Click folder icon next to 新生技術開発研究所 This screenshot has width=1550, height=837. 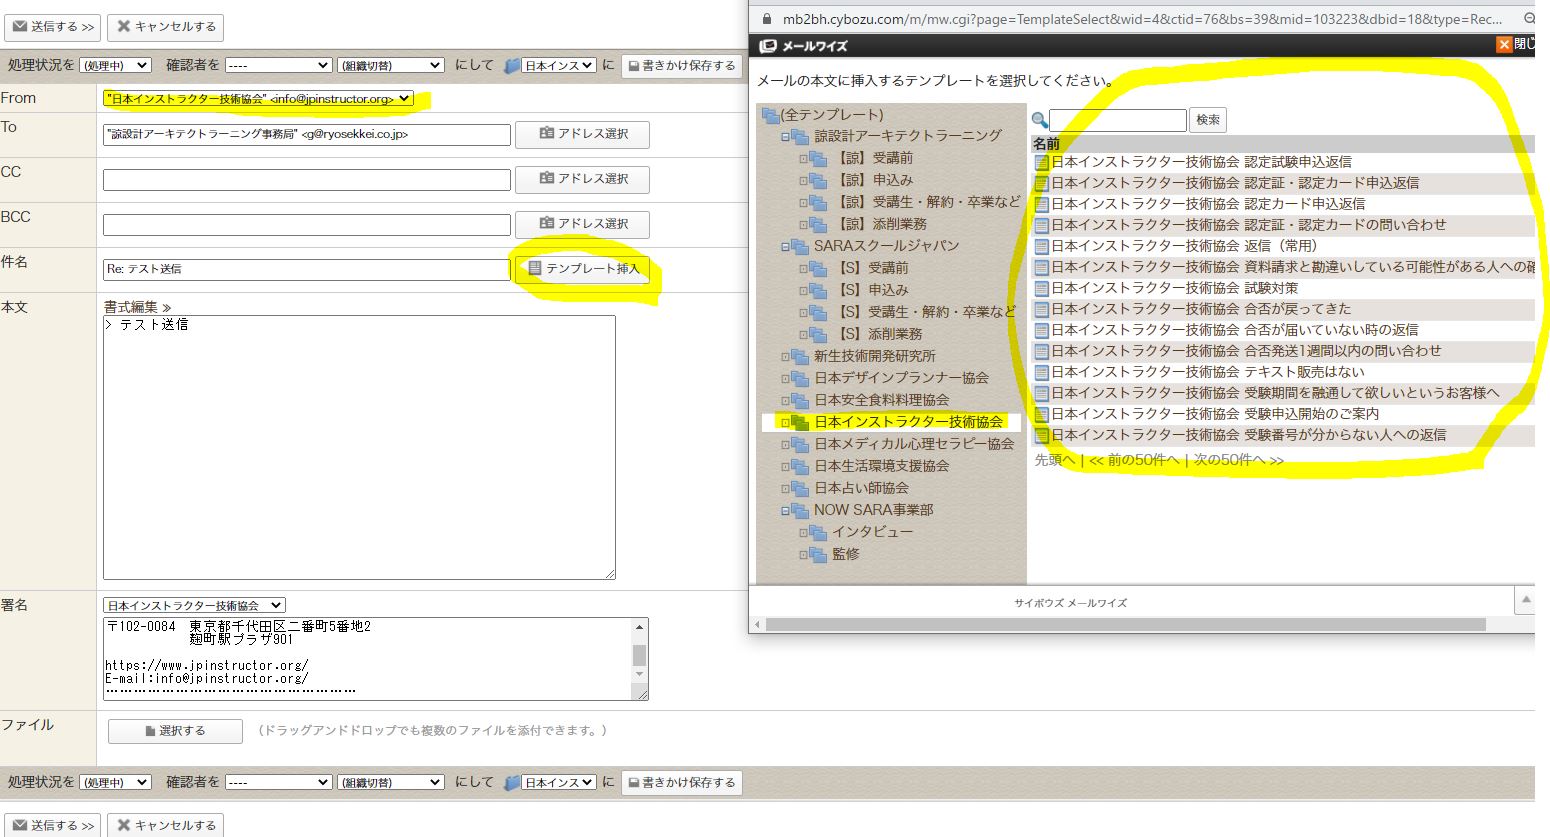click(x=800, y=356)
